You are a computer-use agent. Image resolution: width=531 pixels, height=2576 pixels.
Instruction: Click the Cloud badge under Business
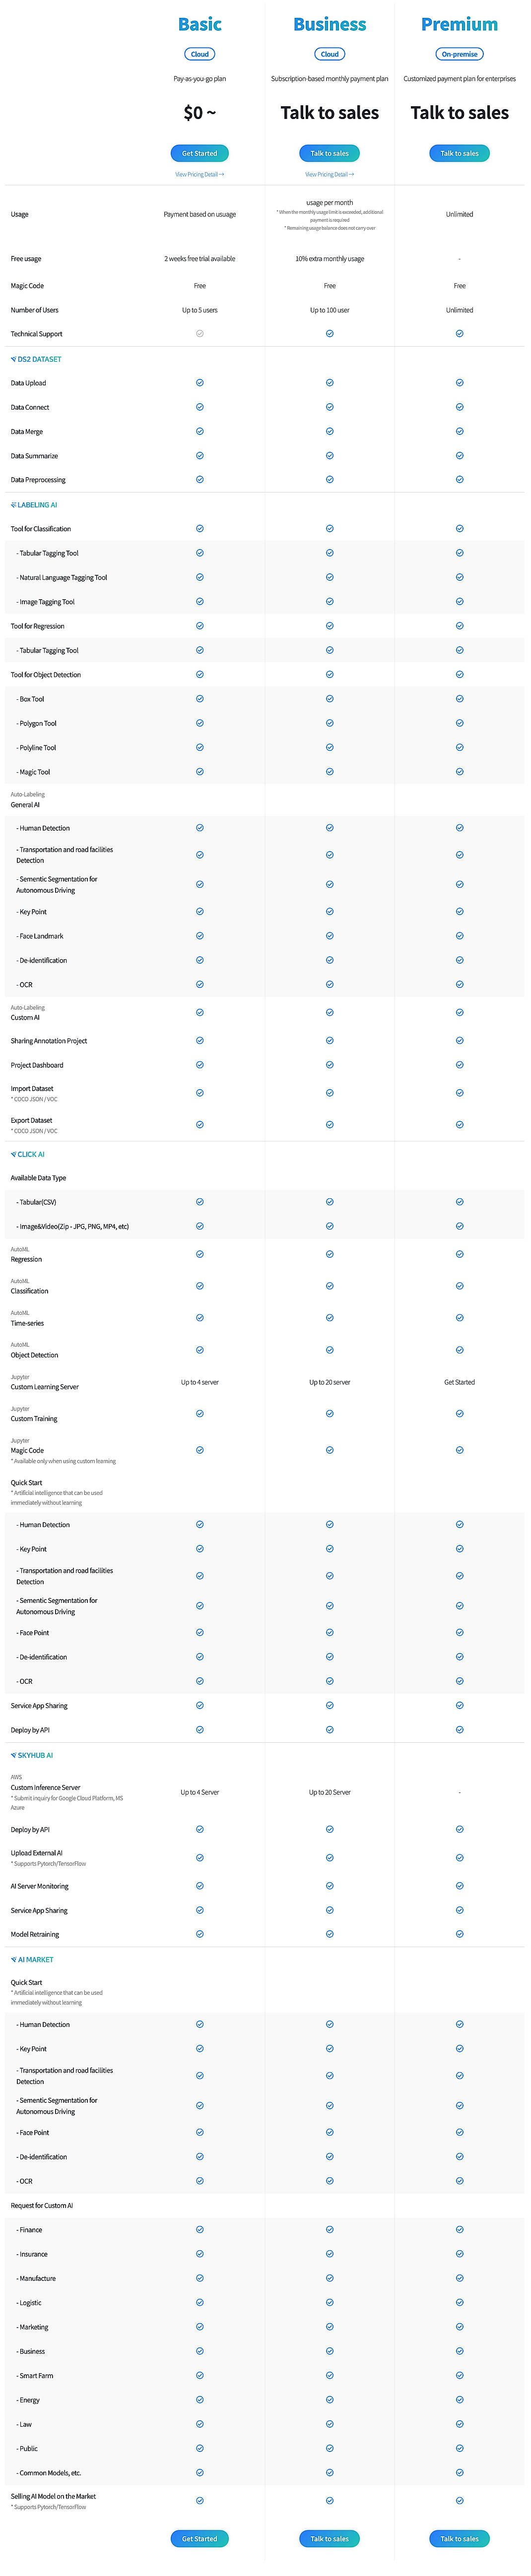coord(329,54)
